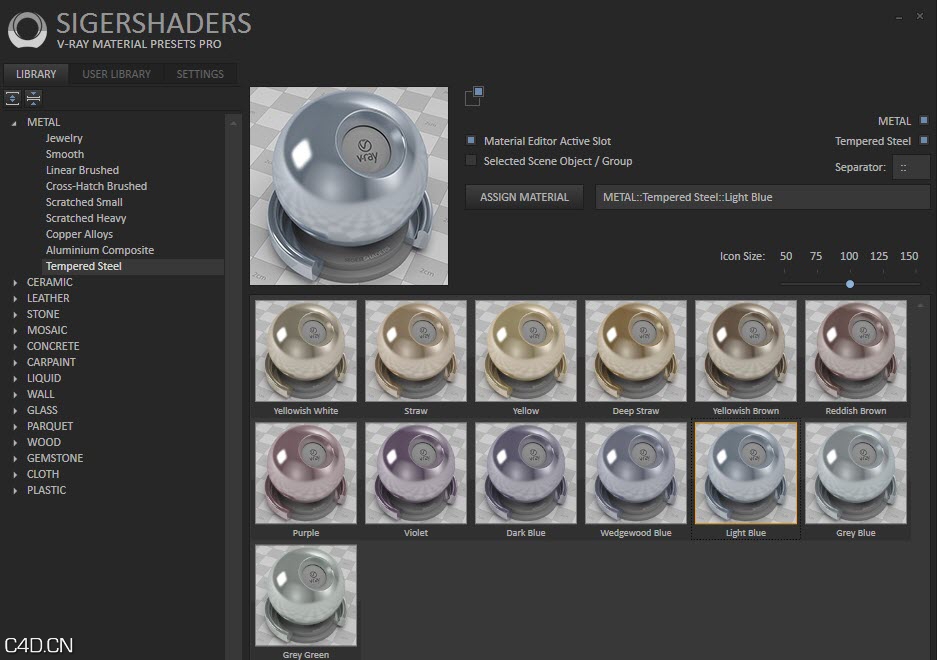Disable the Material Editor Active Slot checkbox
This screenshot has height=660, width=938.
pos(470,141)
